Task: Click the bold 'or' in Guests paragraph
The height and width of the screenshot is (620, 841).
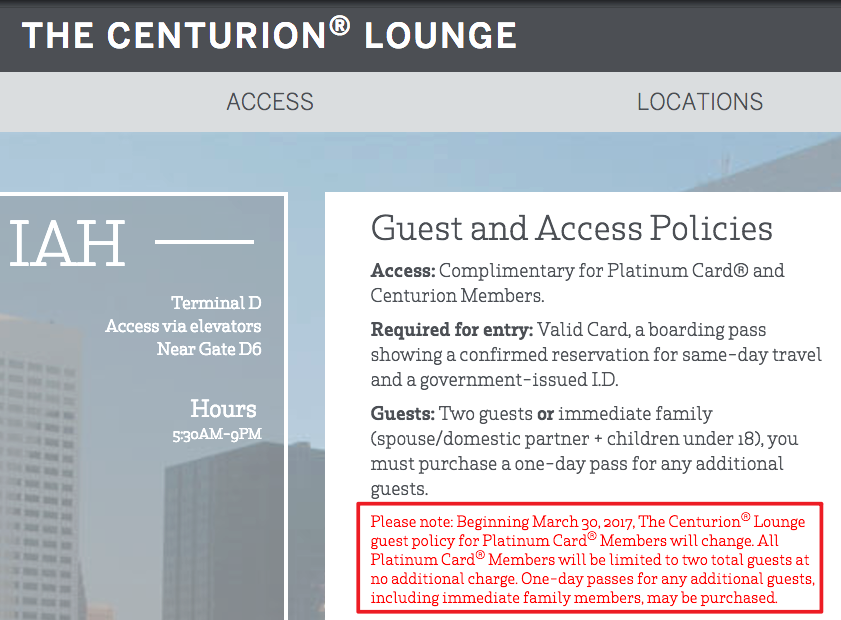Action: pyautogui.click(x=545, y=414)
